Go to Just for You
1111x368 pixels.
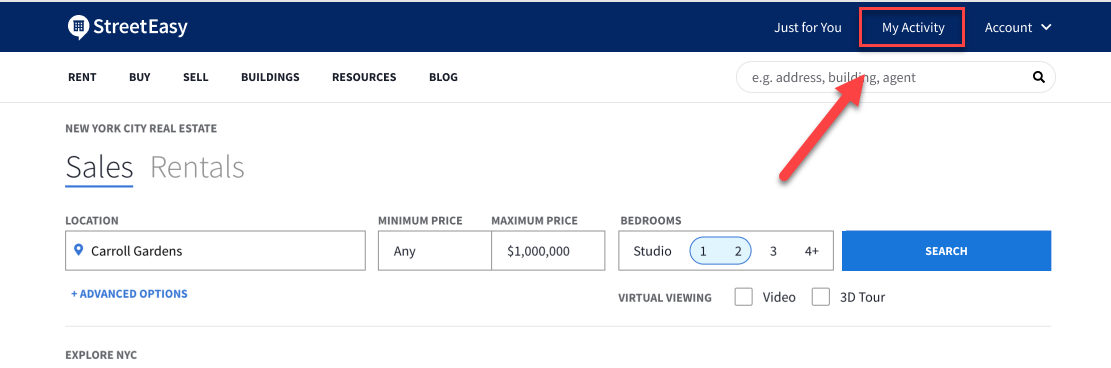808,28
